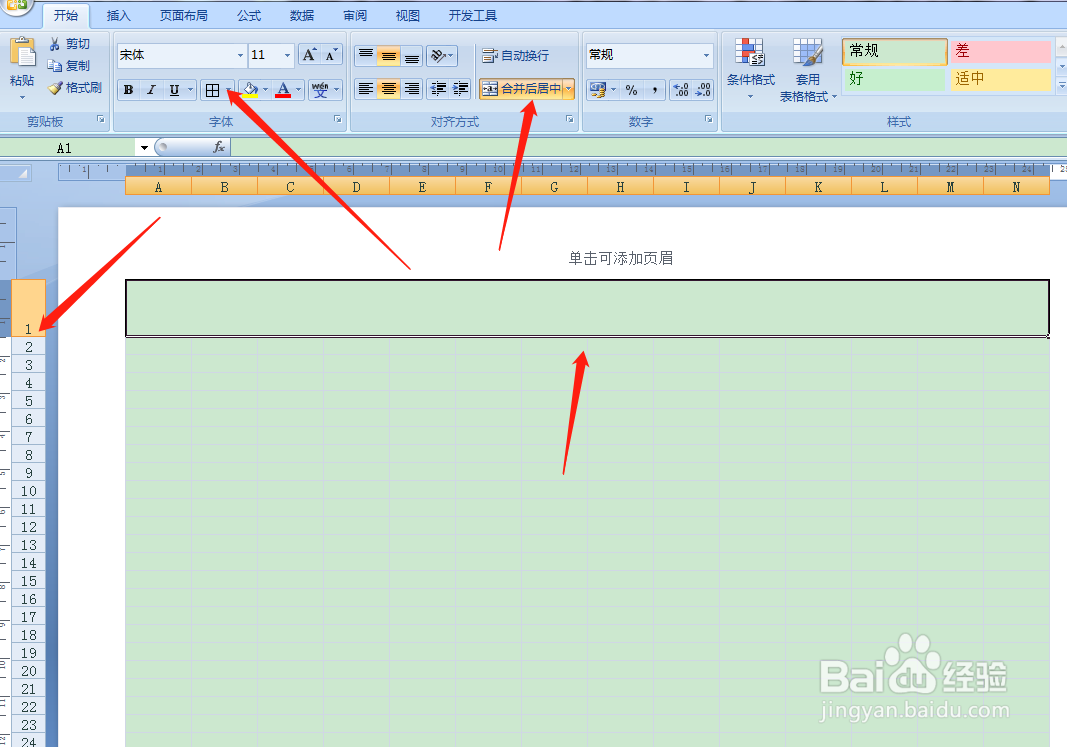Apply comma style format
The width and height of the screenshot is (1067, 747).
click(x=655, y=90)
